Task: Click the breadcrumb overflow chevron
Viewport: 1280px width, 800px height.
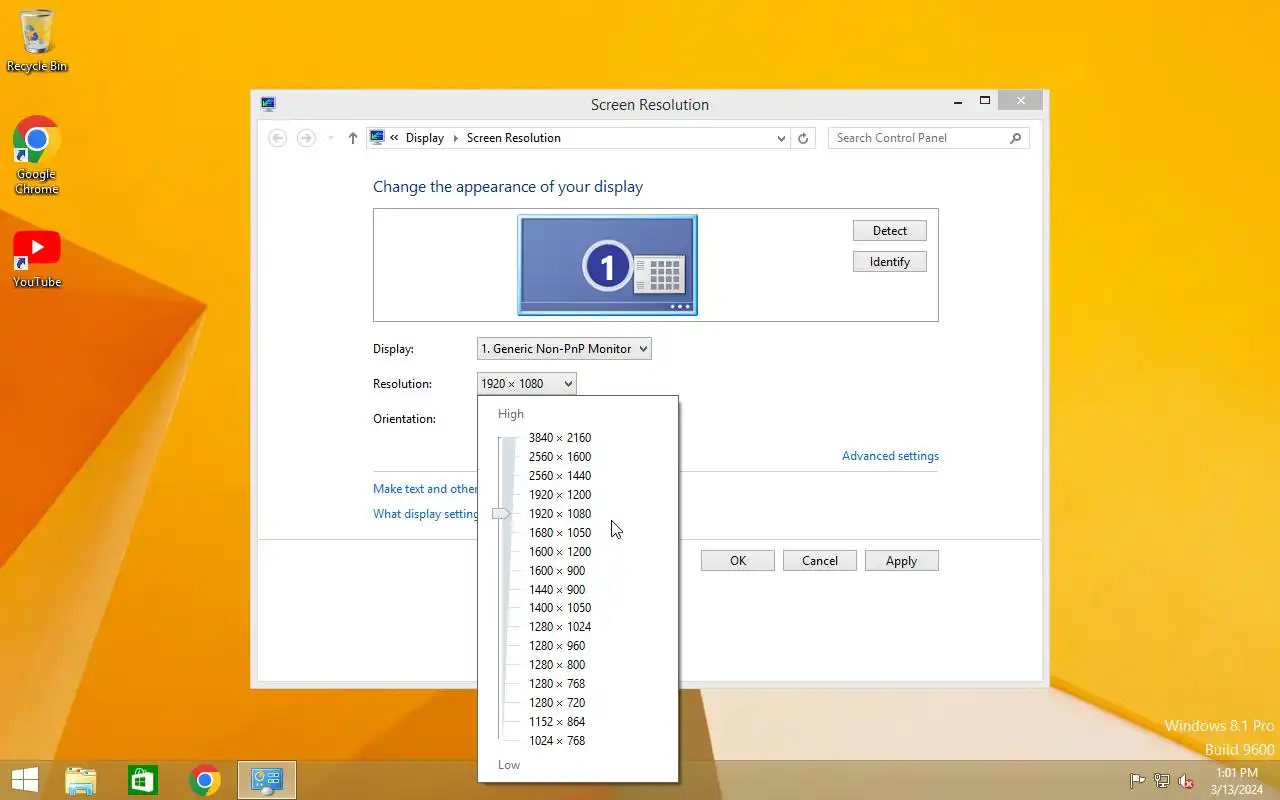Action: coord(394,138)
